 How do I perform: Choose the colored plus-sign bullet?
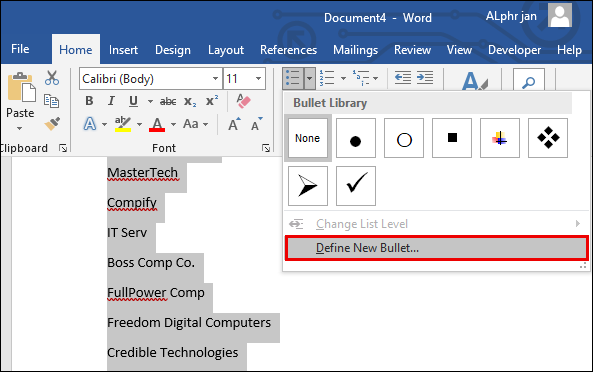(500, 138)
